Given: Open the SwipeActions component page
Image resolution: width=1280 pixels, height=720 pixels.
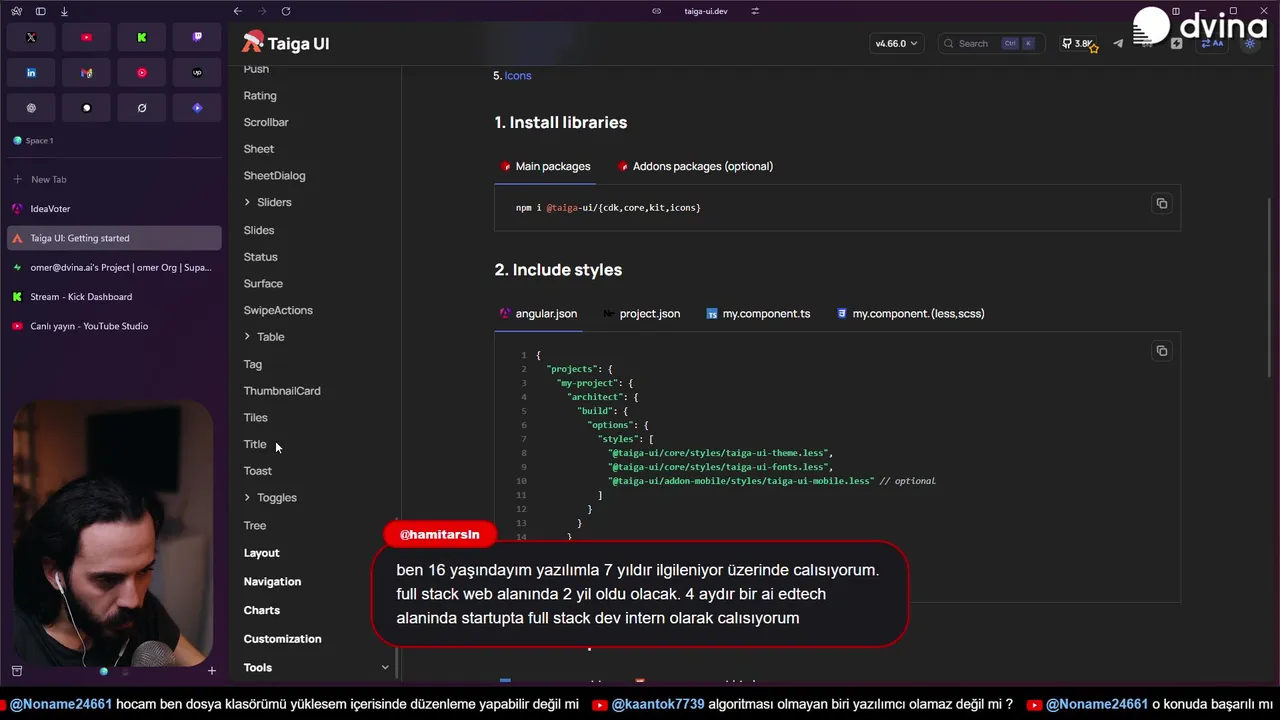Looking at the screenshot, I should (278, 310).
